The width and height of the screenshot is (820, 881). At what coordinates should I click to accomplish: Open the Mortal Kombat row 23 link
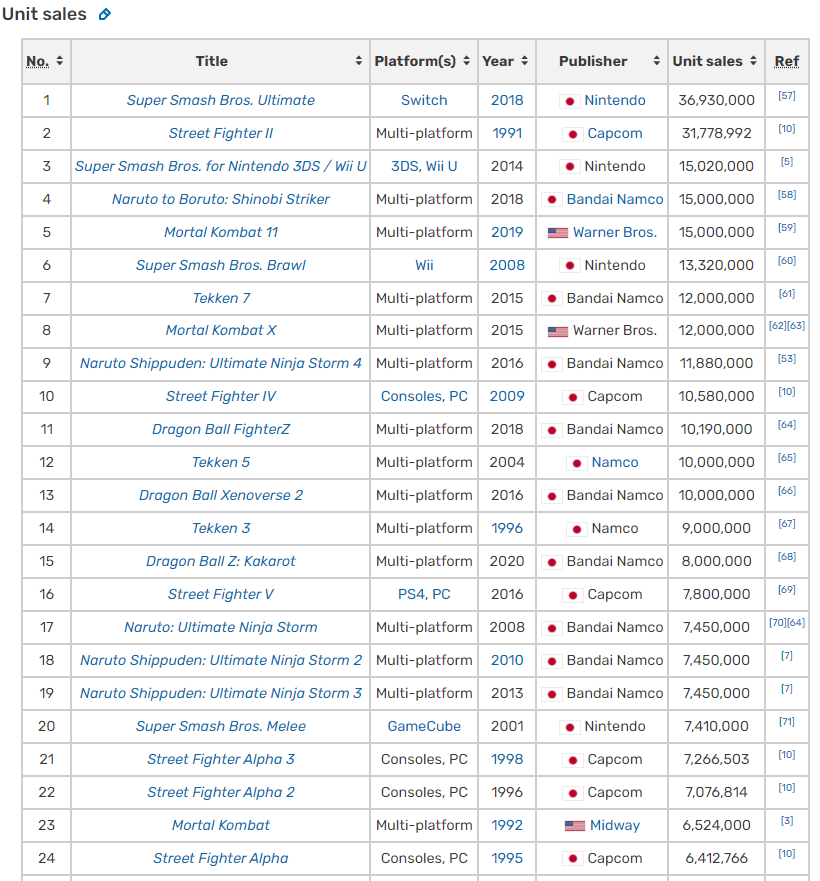pyautogui.click(x=220, y=825)
